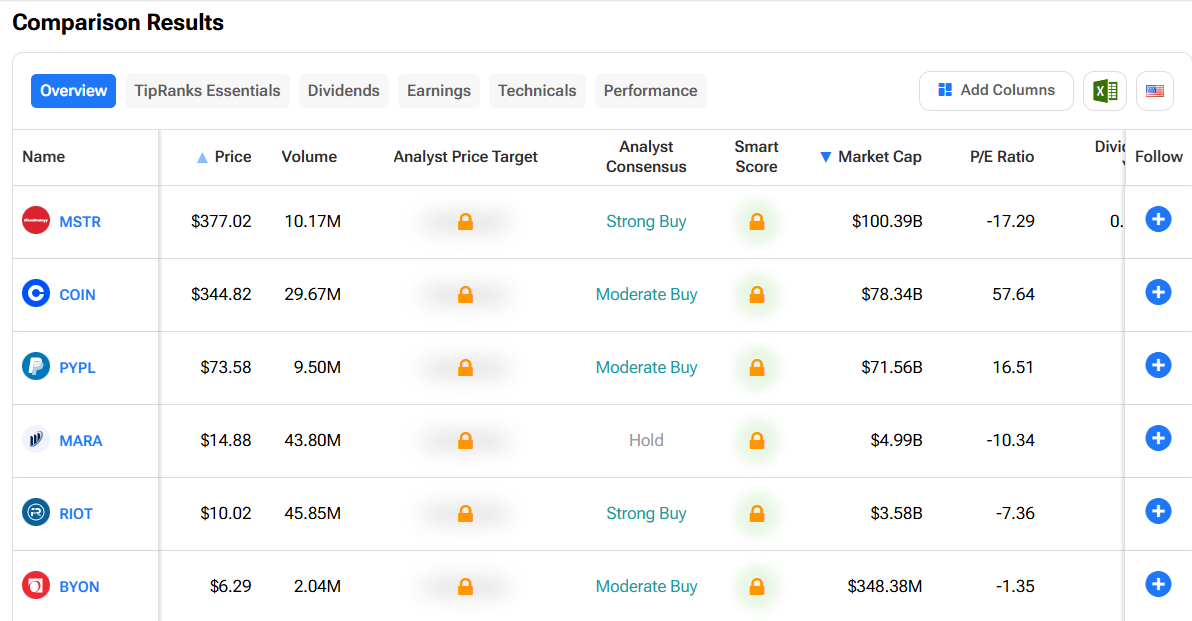This screenshot has height=621, width=1192.
Task: Sort table by Market Cap column
Action: click(871, 157)
